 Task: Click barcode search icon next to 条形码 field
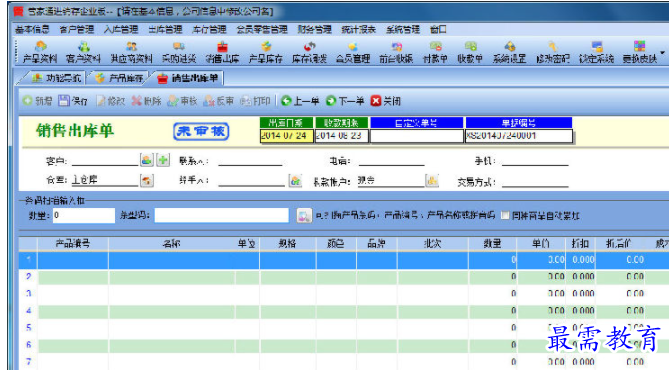point(304,216)
